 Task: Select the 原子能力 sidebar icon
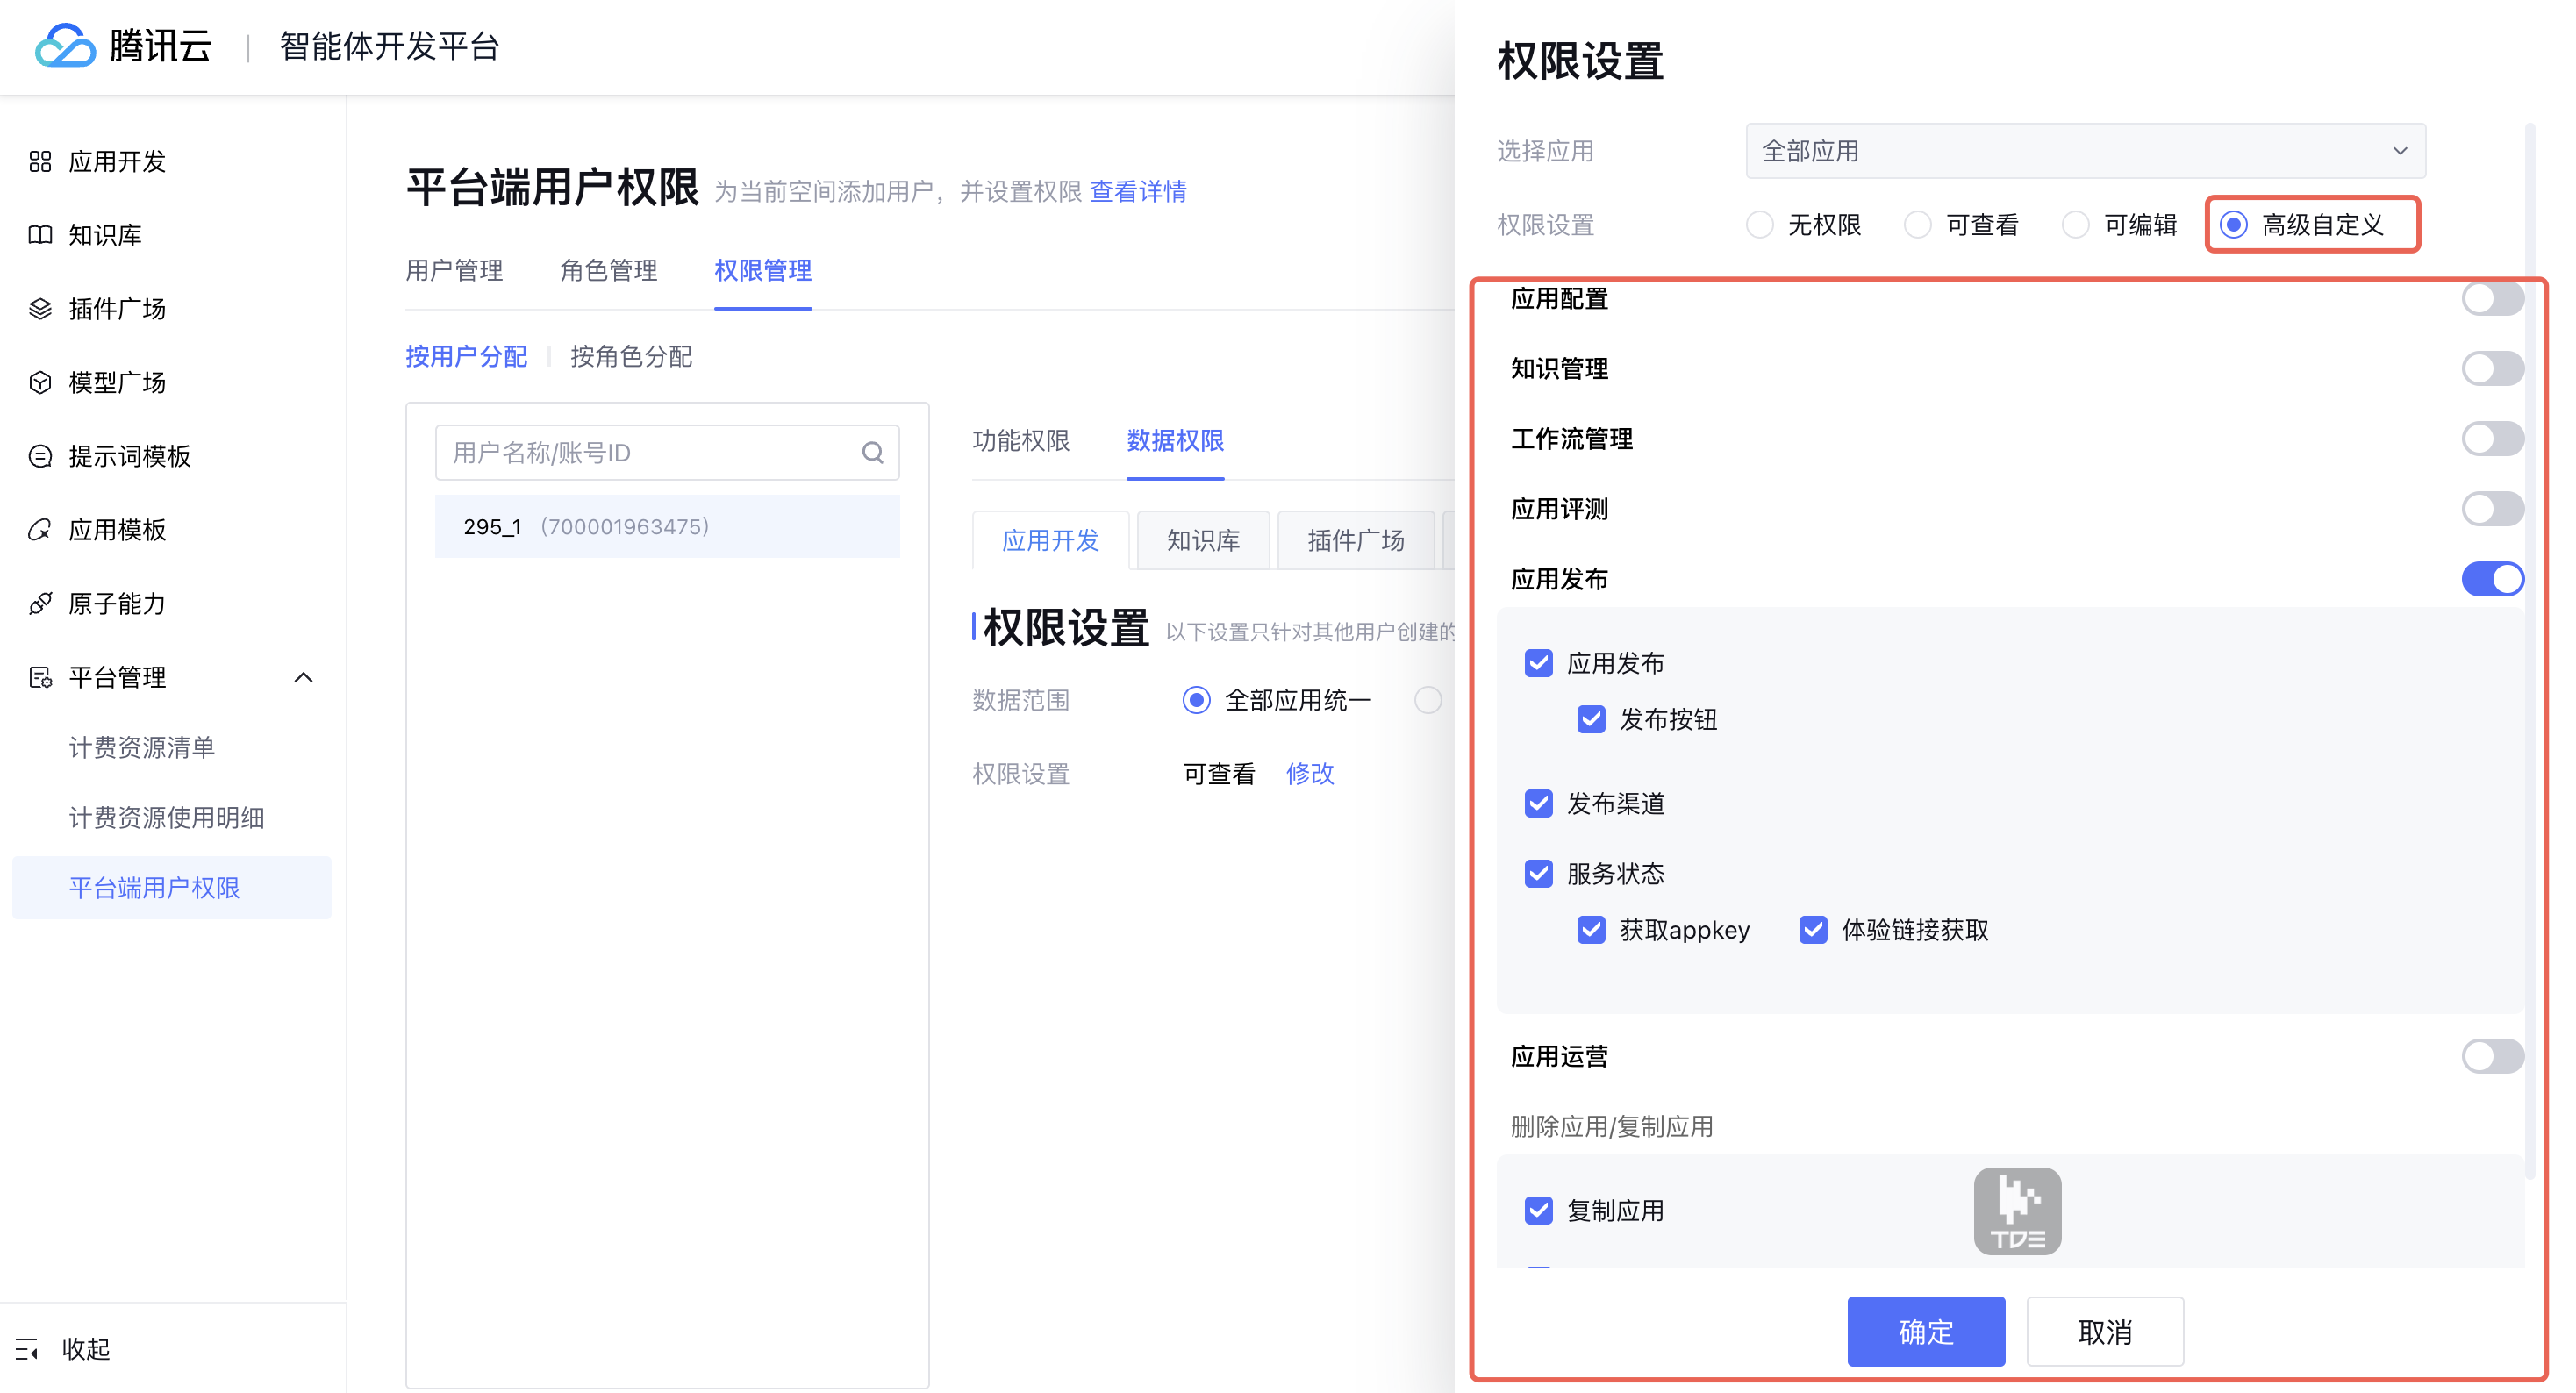[40, 603]
